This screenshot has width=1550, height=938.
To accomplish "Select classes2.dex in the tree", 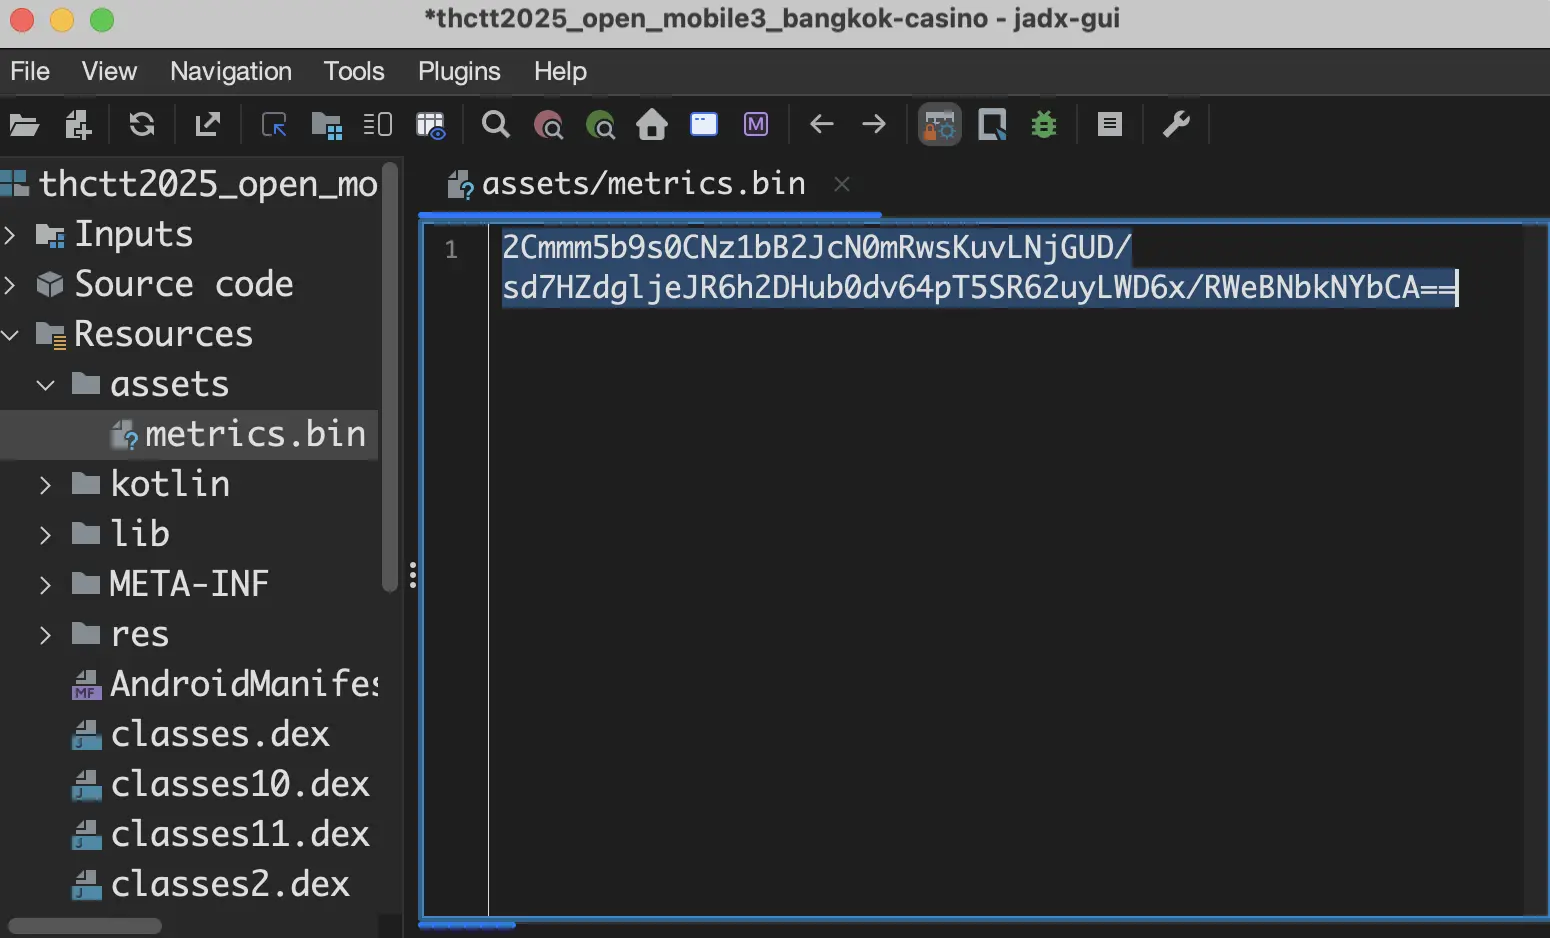I will tap(229, 884).
